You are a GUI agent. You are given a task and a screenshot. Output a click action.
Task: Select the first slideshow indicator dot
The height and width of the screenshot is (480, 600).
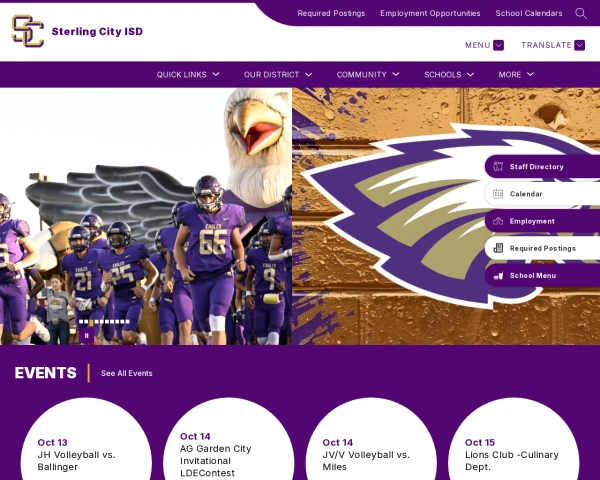[x=81, y=322]
